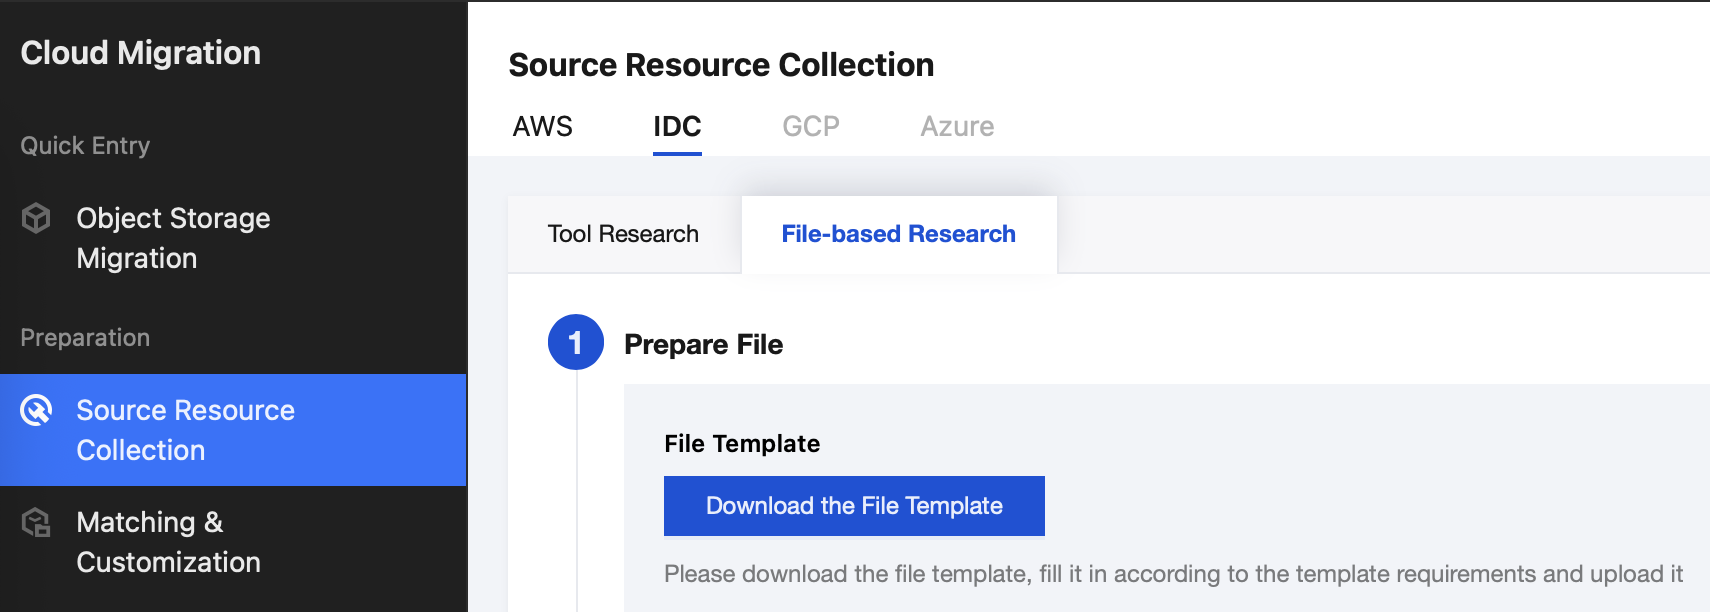This screenshot has width=1710, height=612.
Task: Click the Cloud Migration sidebar title
Action: [141, 53]
